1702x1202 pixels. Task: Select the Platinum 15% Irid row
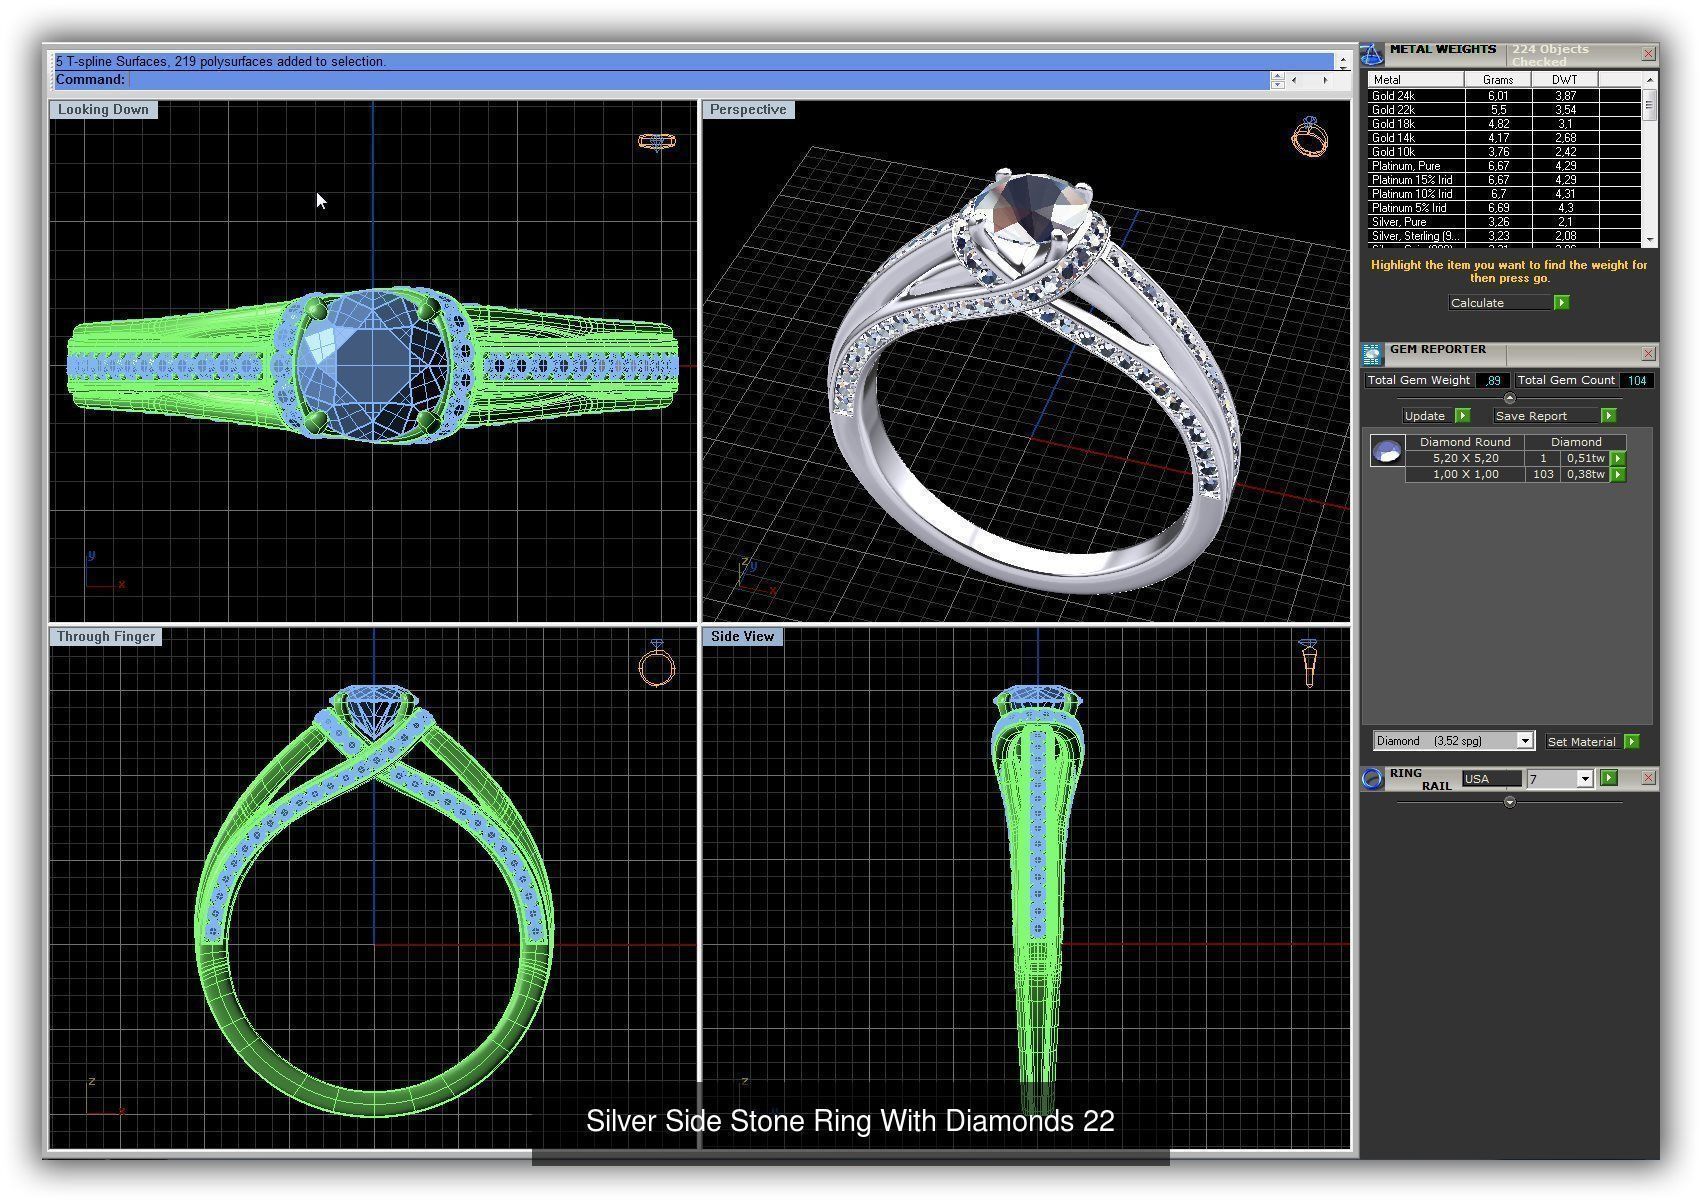pyautogui.click(x=1504, y=180)
